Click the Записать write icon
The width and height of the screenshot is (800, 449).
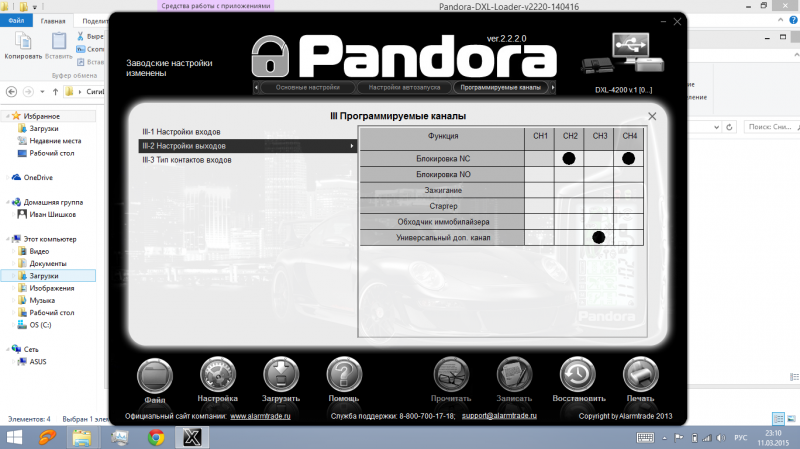pyautogui.click(x=514, y=376)
